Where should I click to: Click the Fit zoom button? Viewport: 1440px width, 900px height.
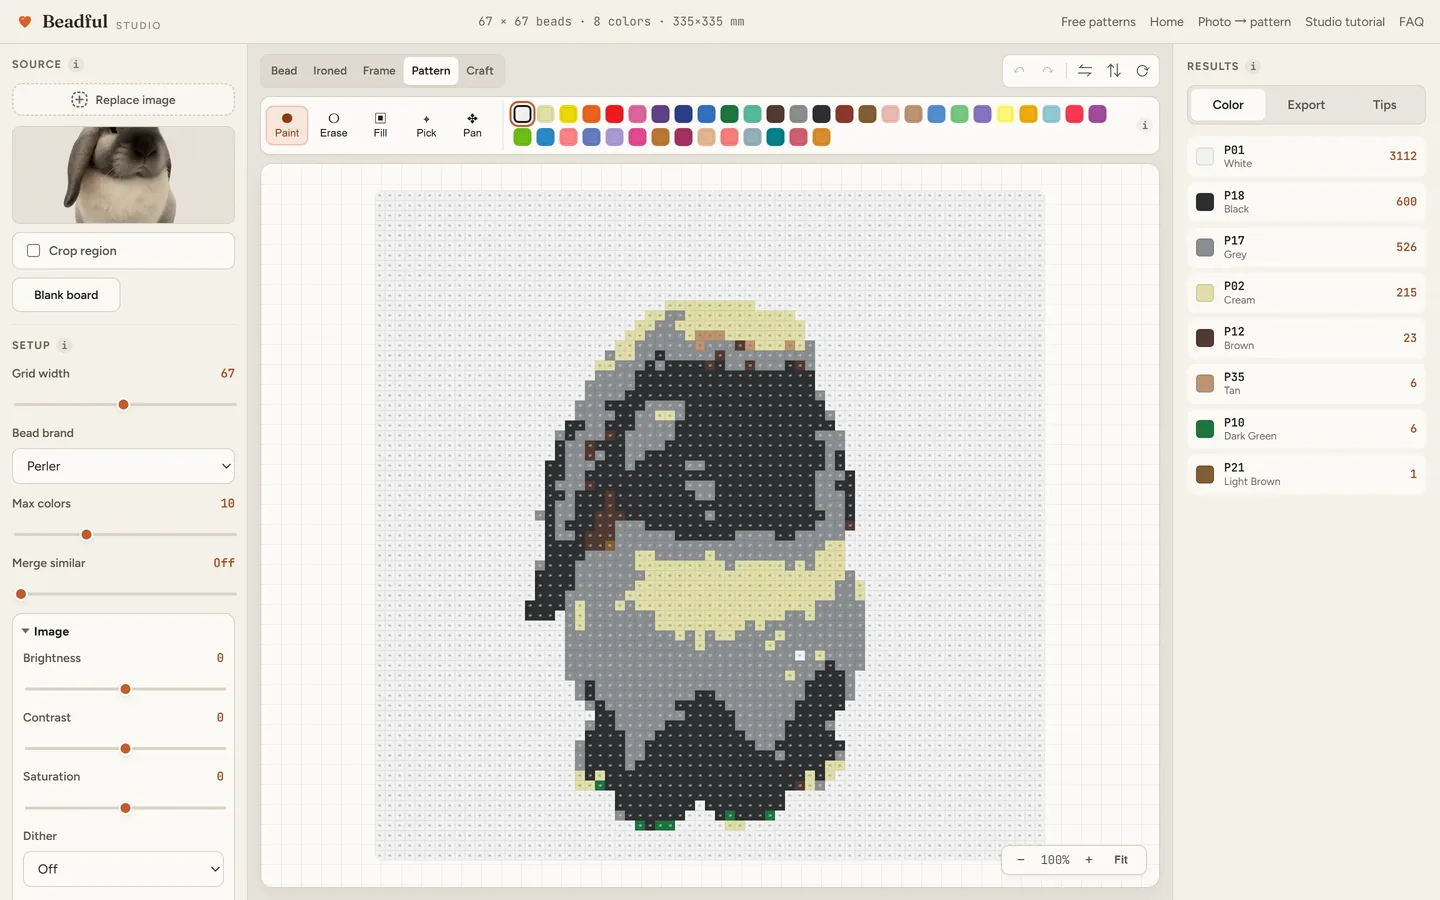(x=1121, y=860)
